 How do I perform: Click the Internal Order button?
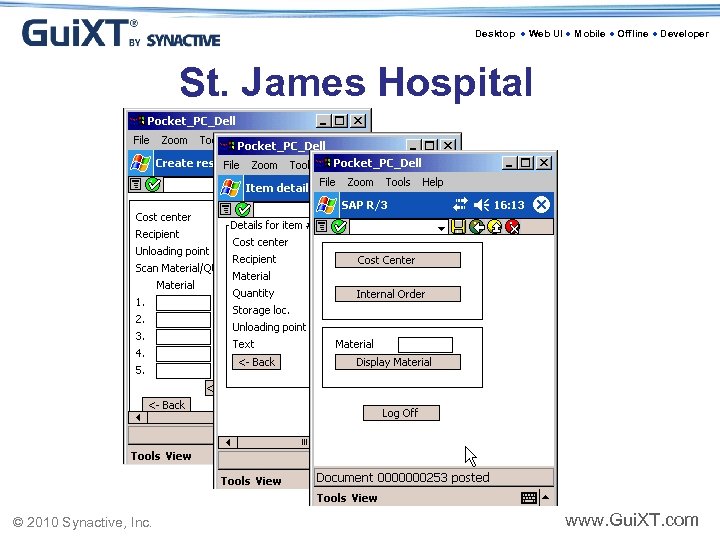[398, 294]
